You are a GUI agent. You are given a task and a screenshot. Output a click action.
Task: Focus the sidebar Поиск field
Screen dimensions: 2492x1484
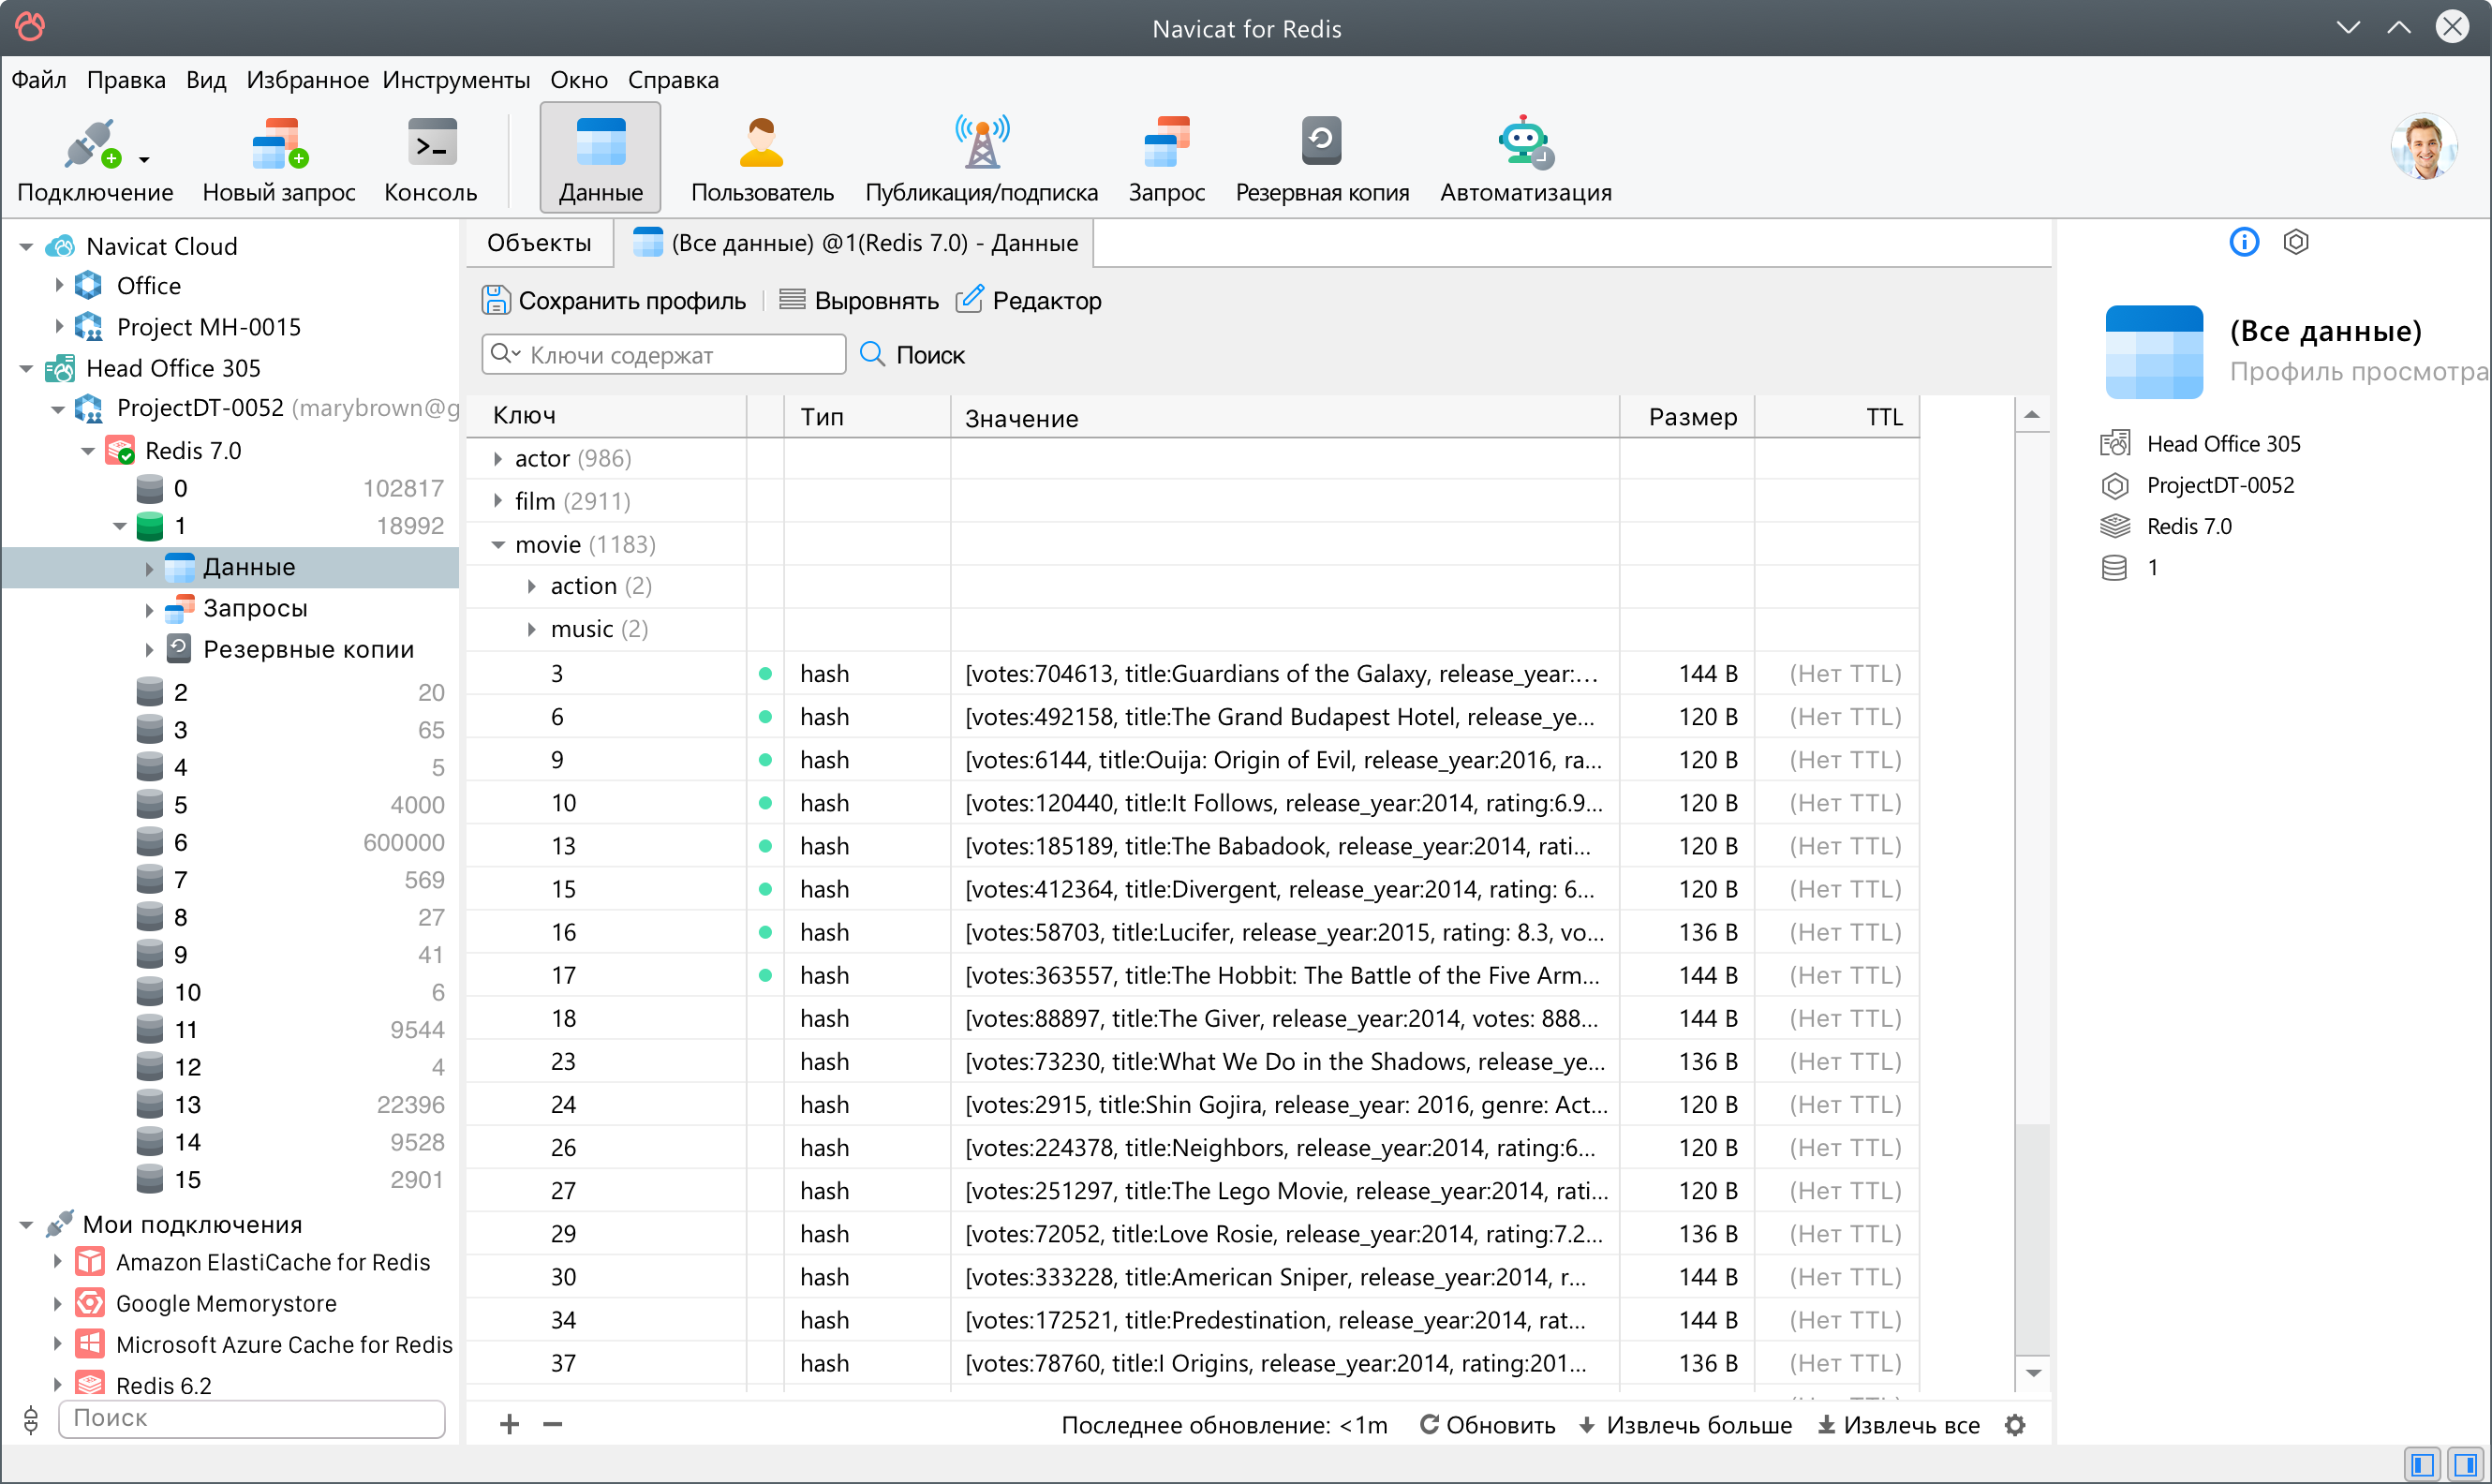pos(252,1419)
